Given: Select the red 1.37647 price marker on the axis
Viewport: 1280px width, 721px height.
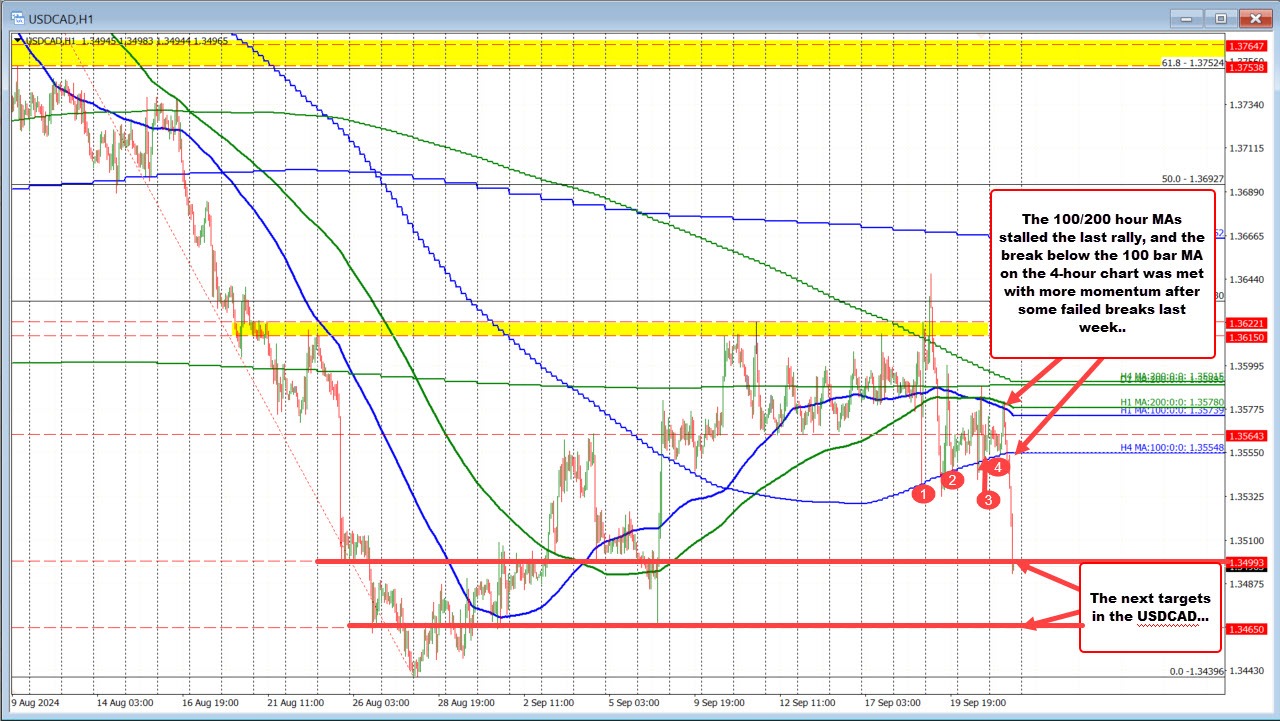Looking at the screenshot, I should (x=1246, y=45).
